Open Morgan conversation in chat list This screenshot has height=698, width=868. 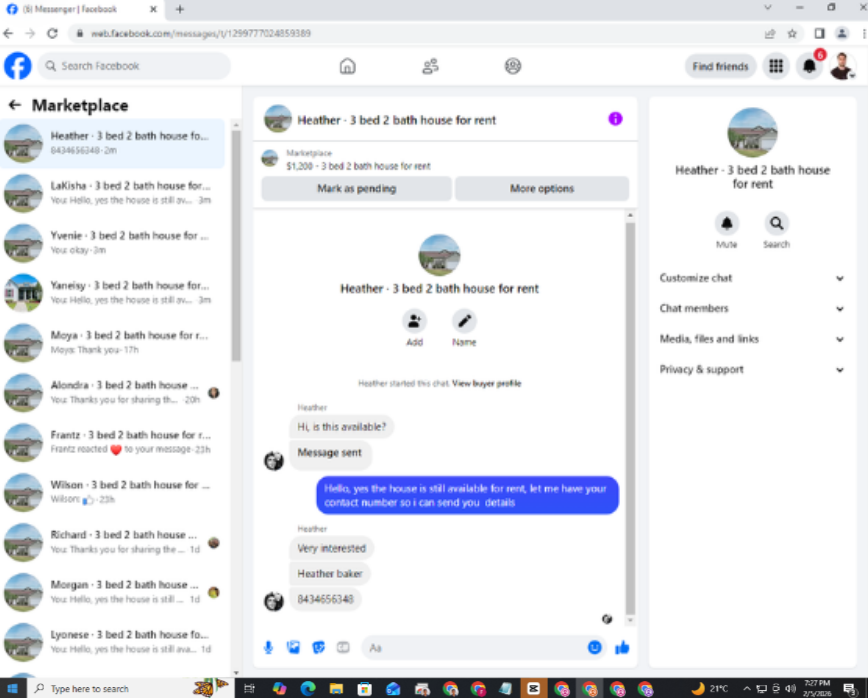point(113,591)
